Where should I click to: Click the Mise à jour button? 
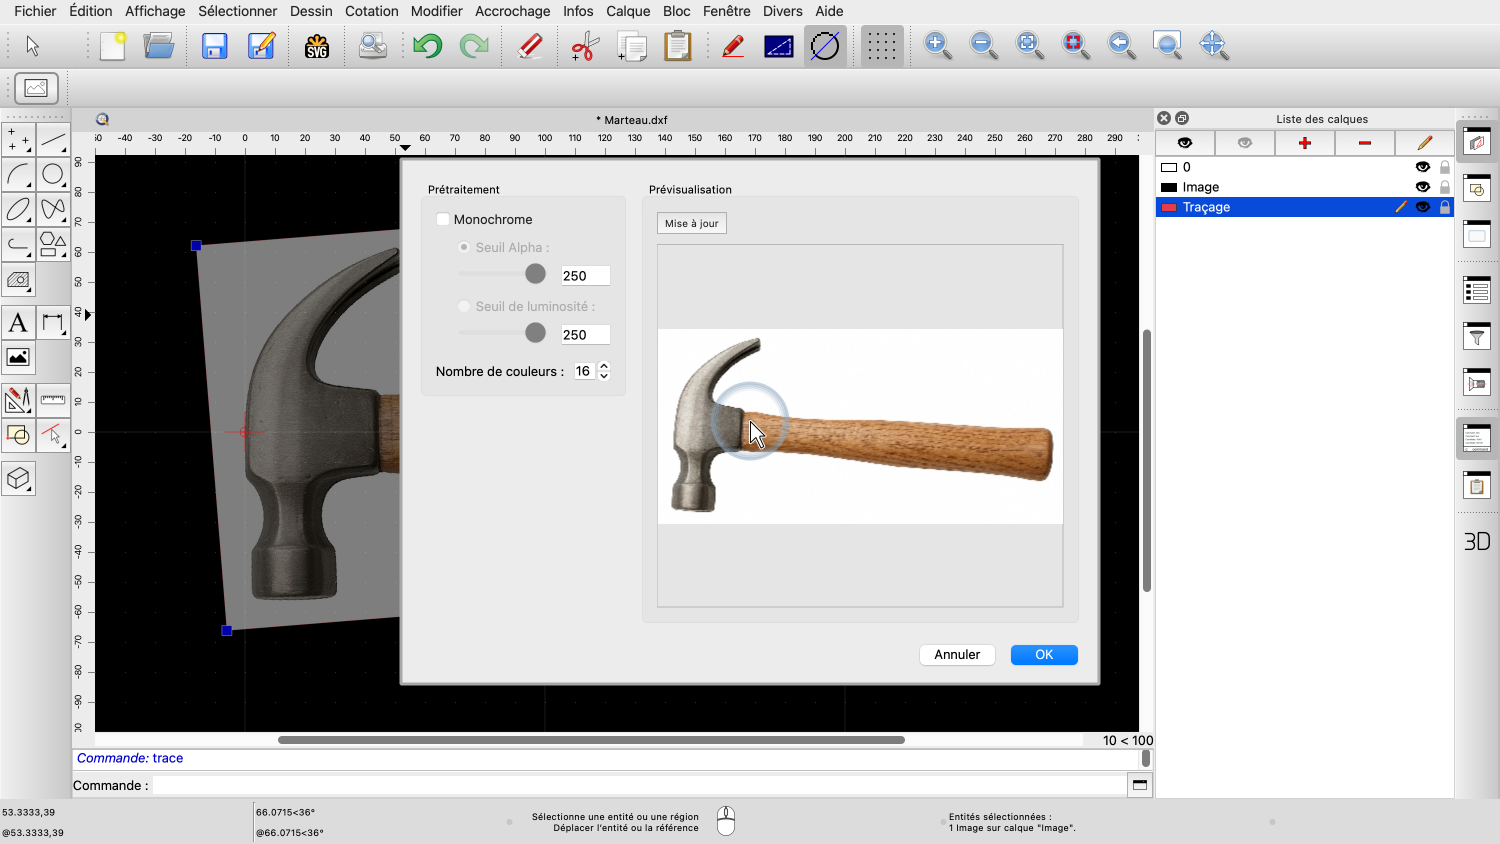[x=692, y=223]
